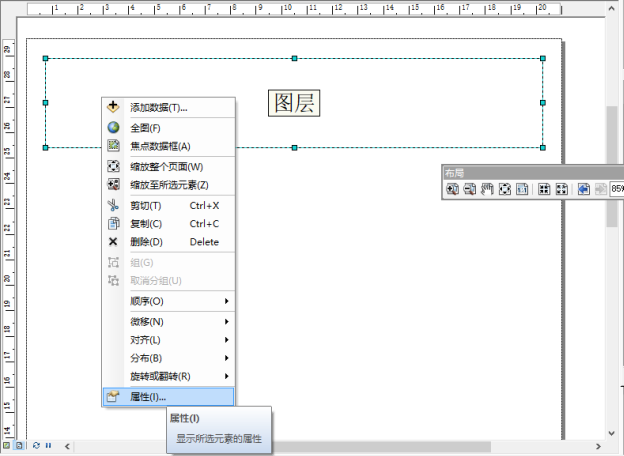Select 缩放整个页面(W) from menu
The width and height of the screenshot is (624, 456).
point(168,166)
